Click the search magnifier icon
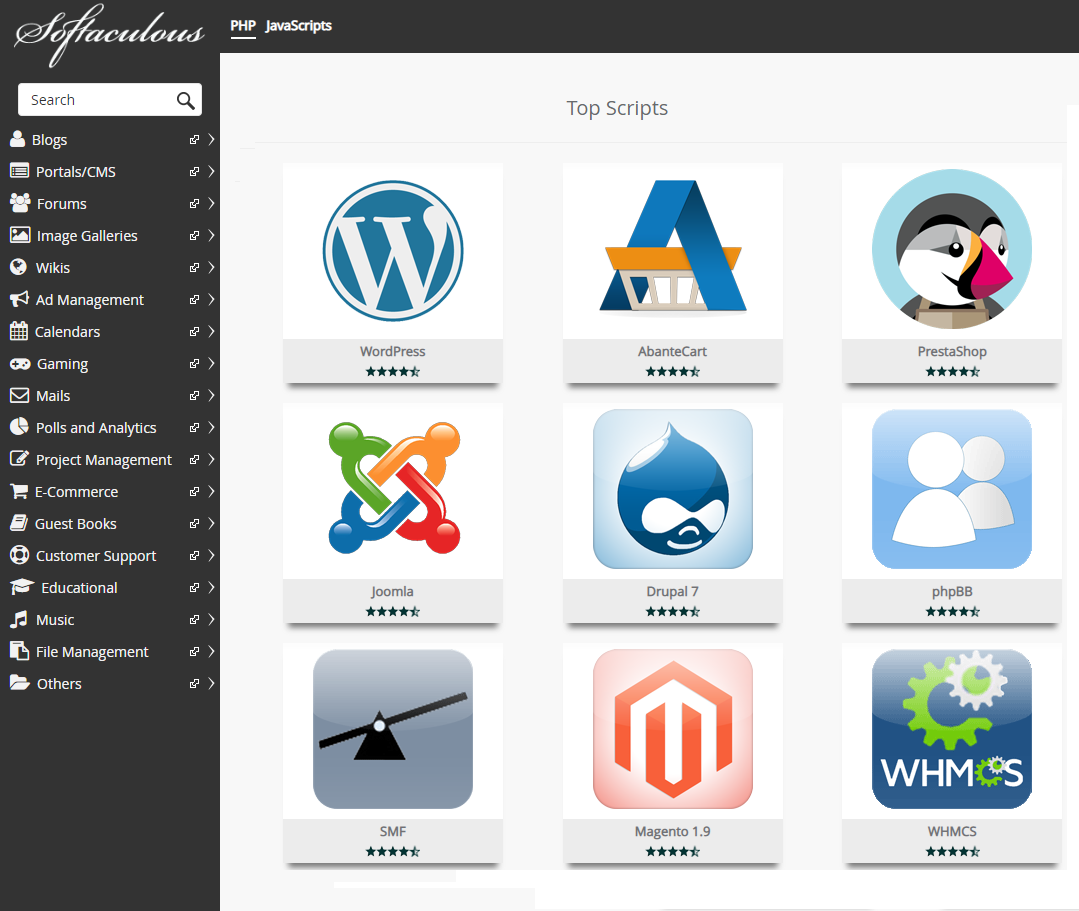Image resolution: width=1079 pixels, height=911 pixels. 185,100
